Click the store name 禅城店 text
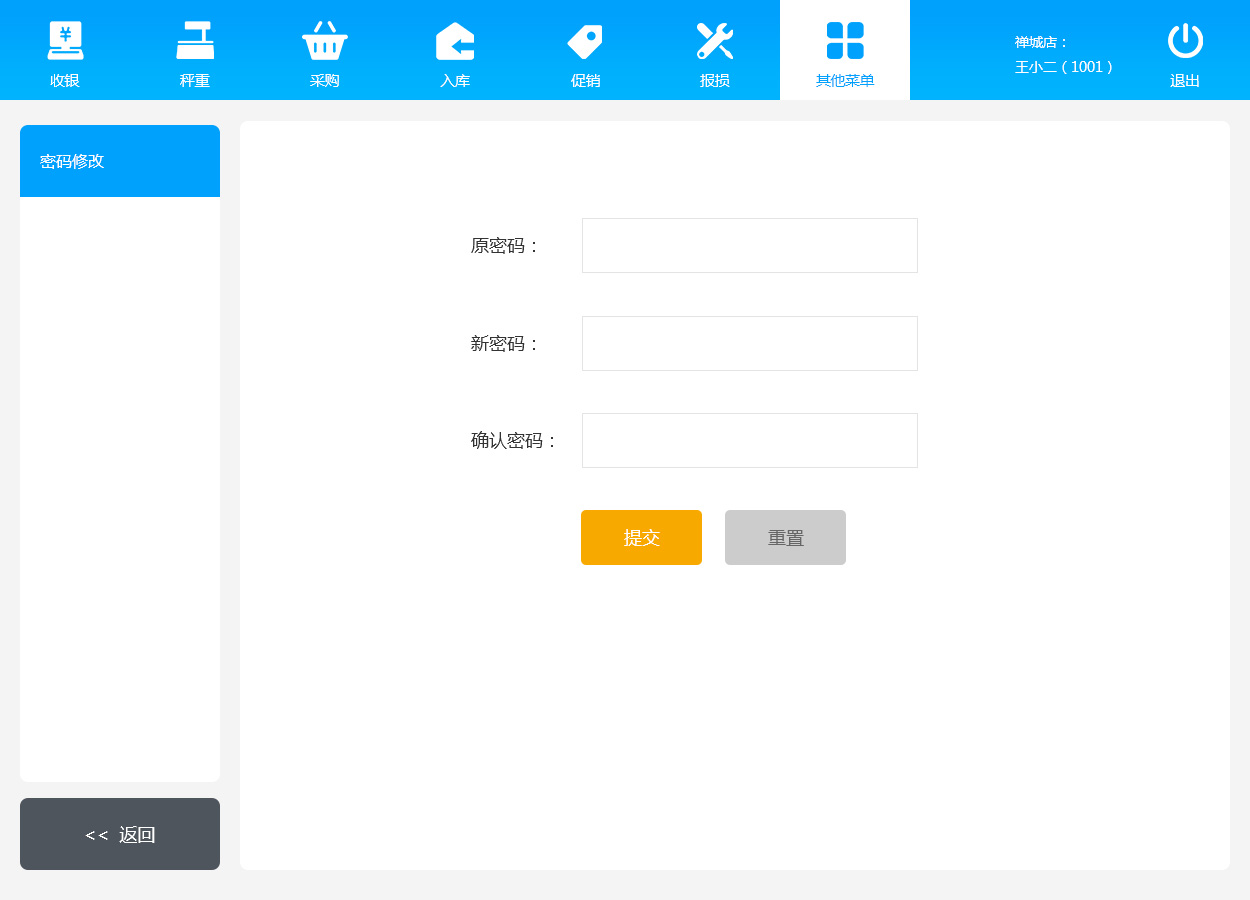This screenshot has height=900, width=1250. pos(1041,42)
